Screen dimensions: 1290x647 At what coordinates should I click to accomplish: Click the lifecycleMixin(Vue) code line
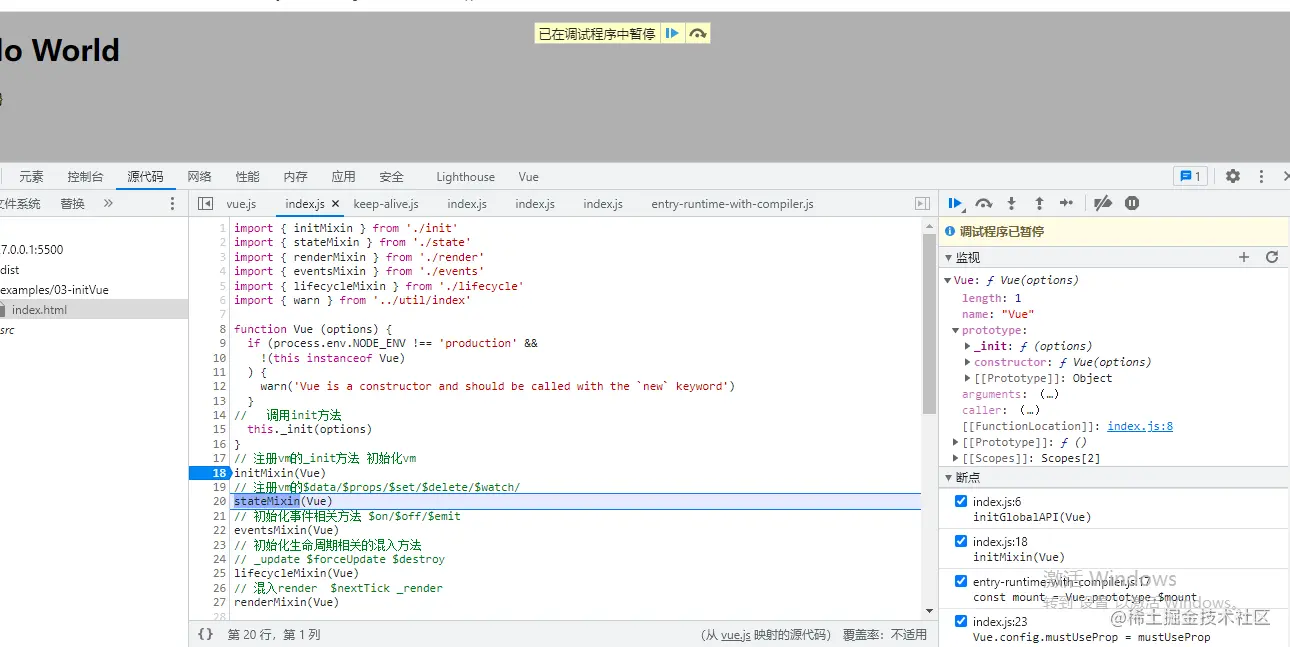pyautogui.click(x=296, y=574)
